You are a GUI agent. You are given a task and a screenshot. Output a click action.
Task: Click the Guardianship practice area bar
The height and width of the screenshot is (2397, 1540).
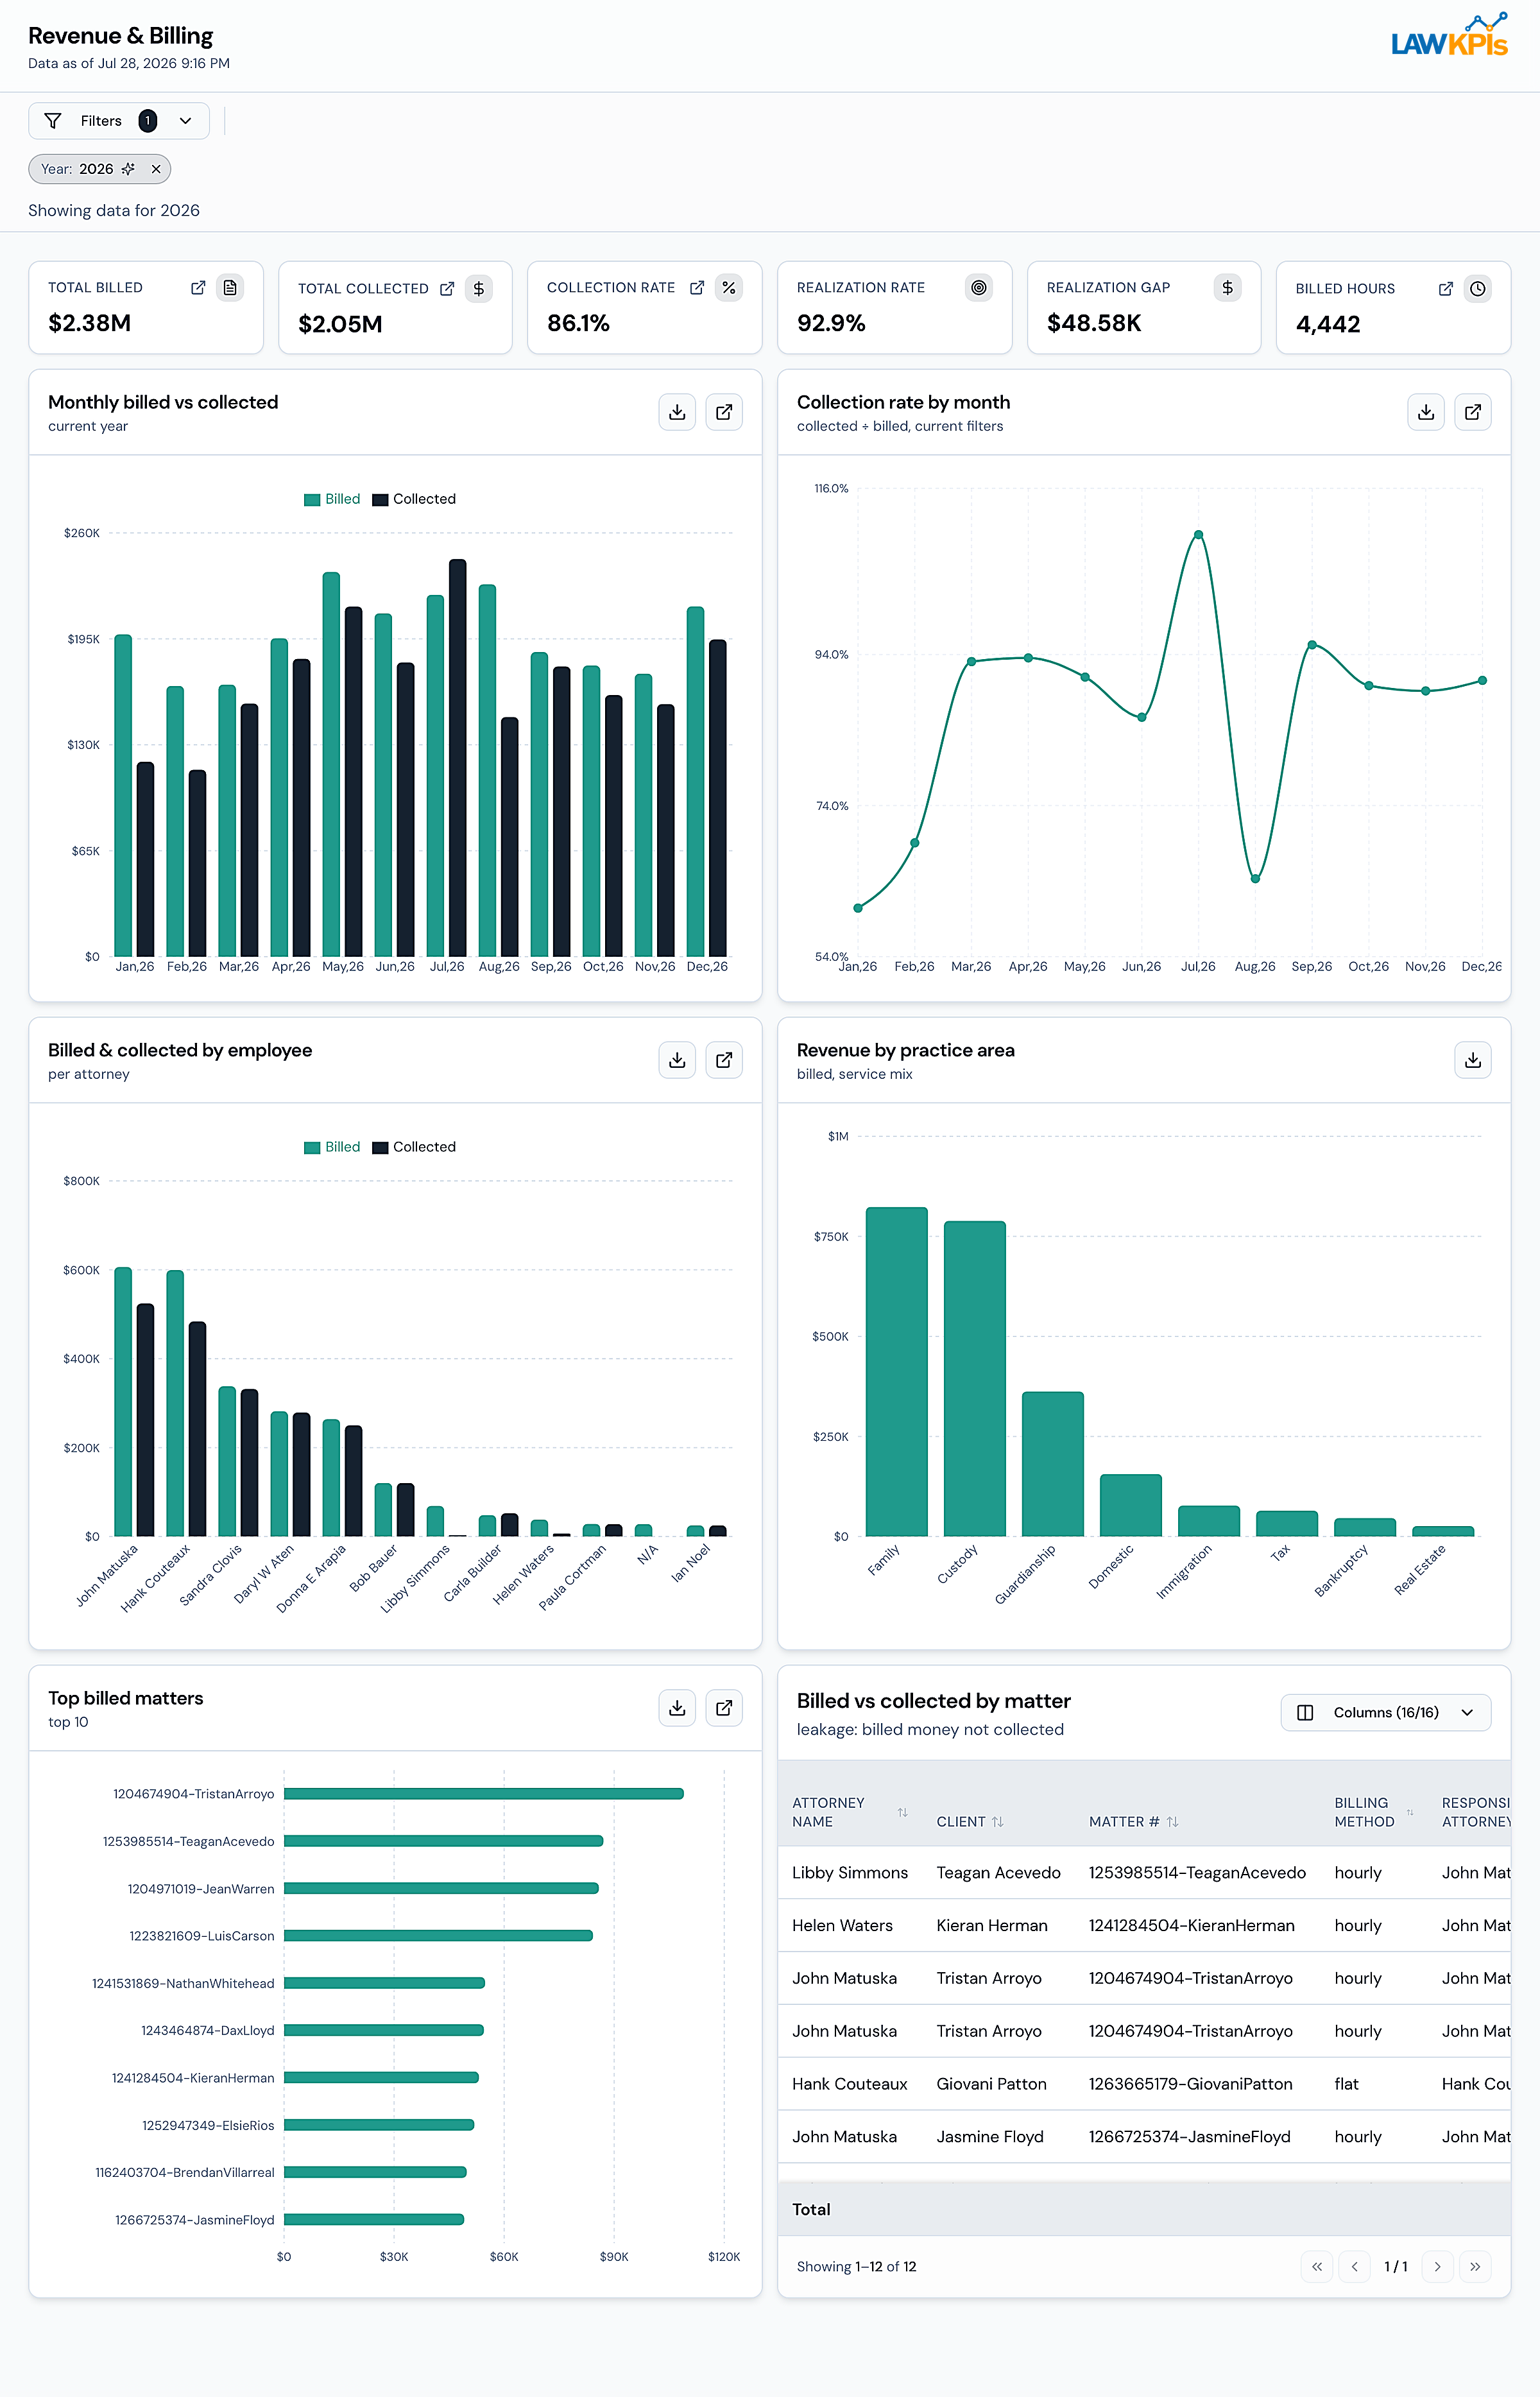1053,1464
